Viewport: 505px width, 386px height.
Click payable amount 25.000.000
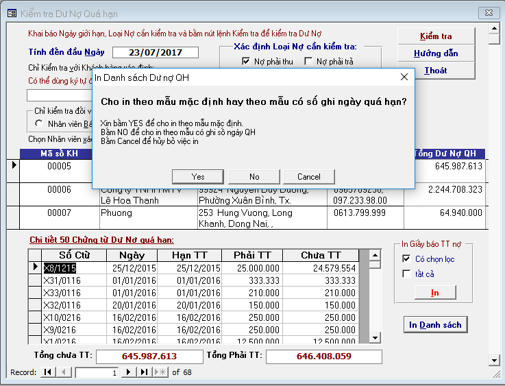[x=258, y=268]
